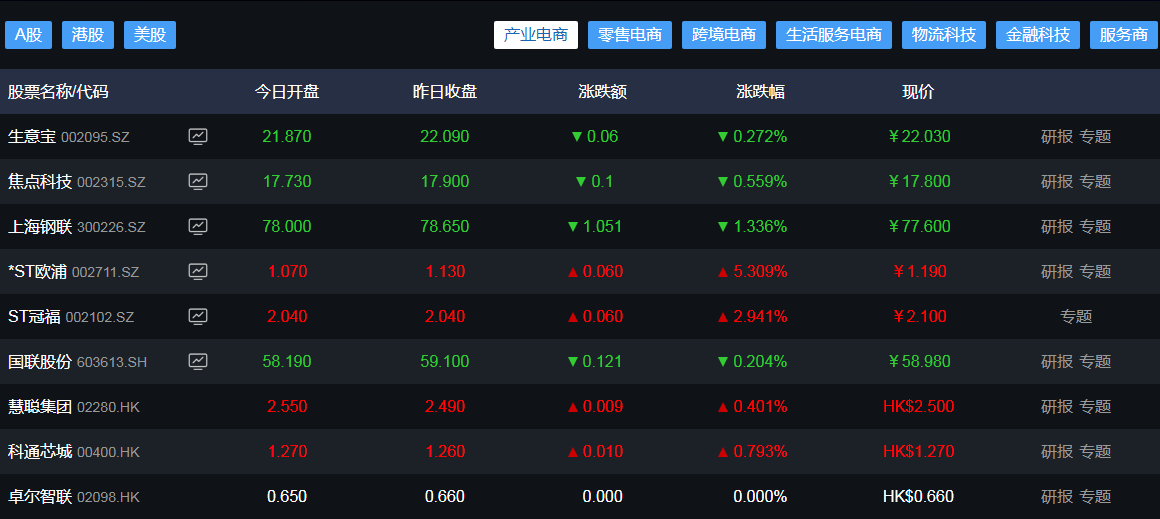The height and width of the screenshot is (519, 1160).
Task: Open 研报 link for *ST欧浦
Action: click(x=1056, y=272)
